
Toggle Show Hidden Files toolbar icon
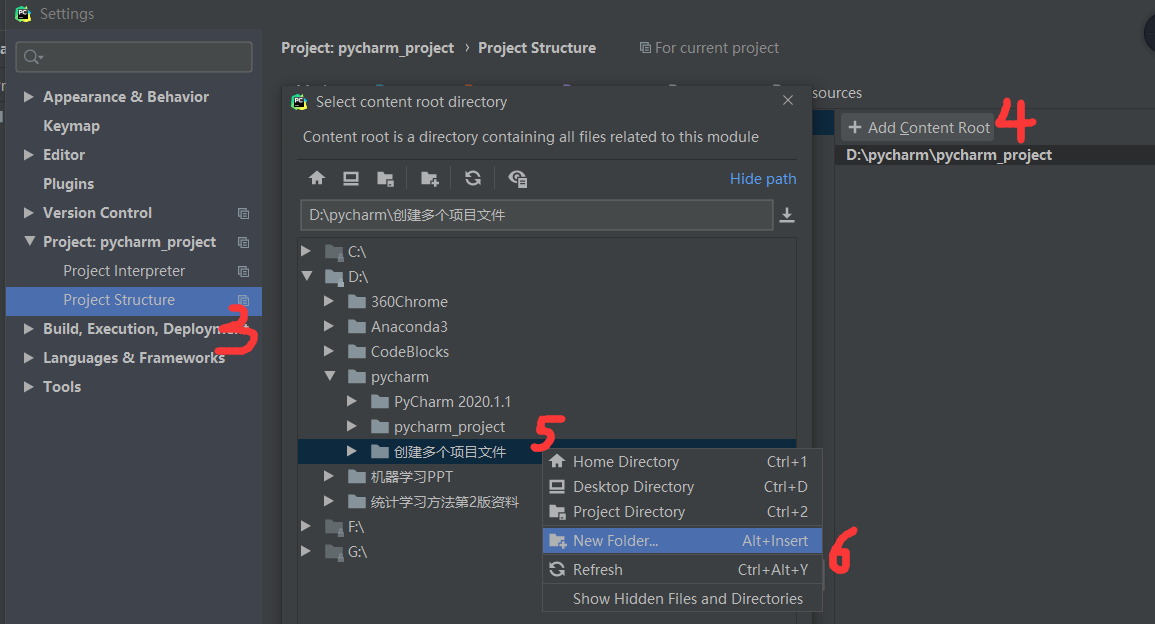[x=517, y=178]
